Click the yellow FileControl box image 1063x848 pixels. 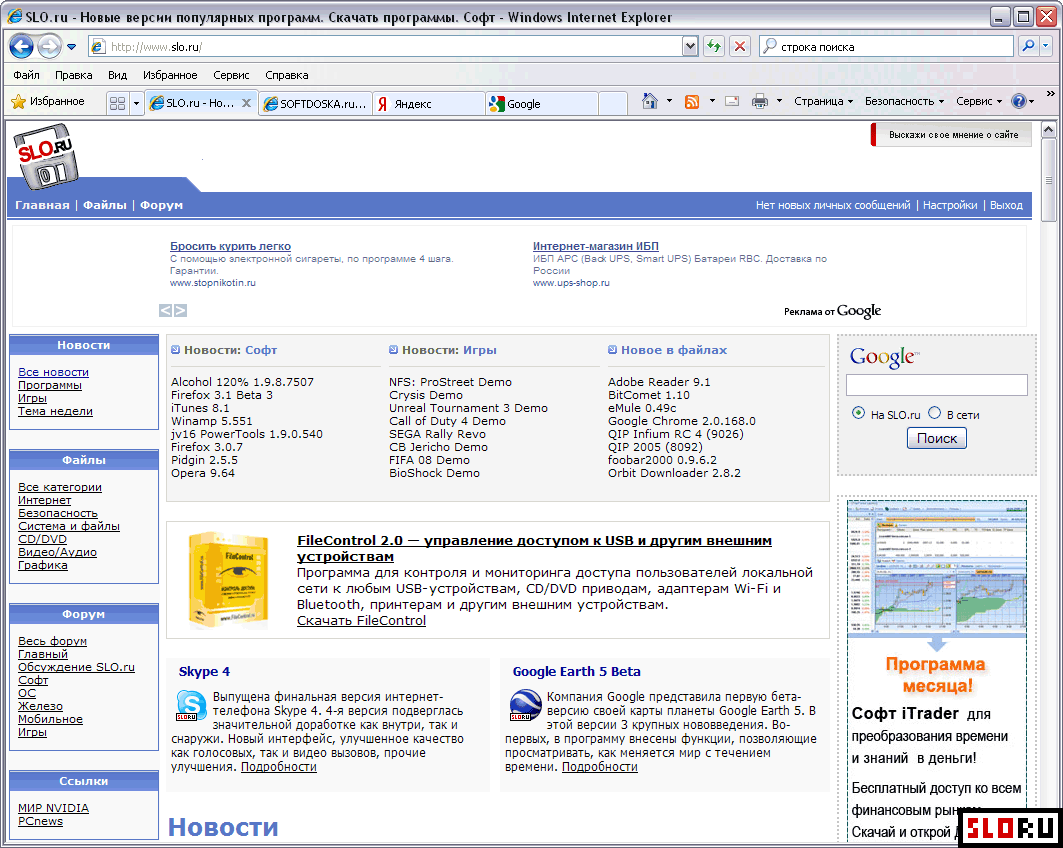[228, 581]
